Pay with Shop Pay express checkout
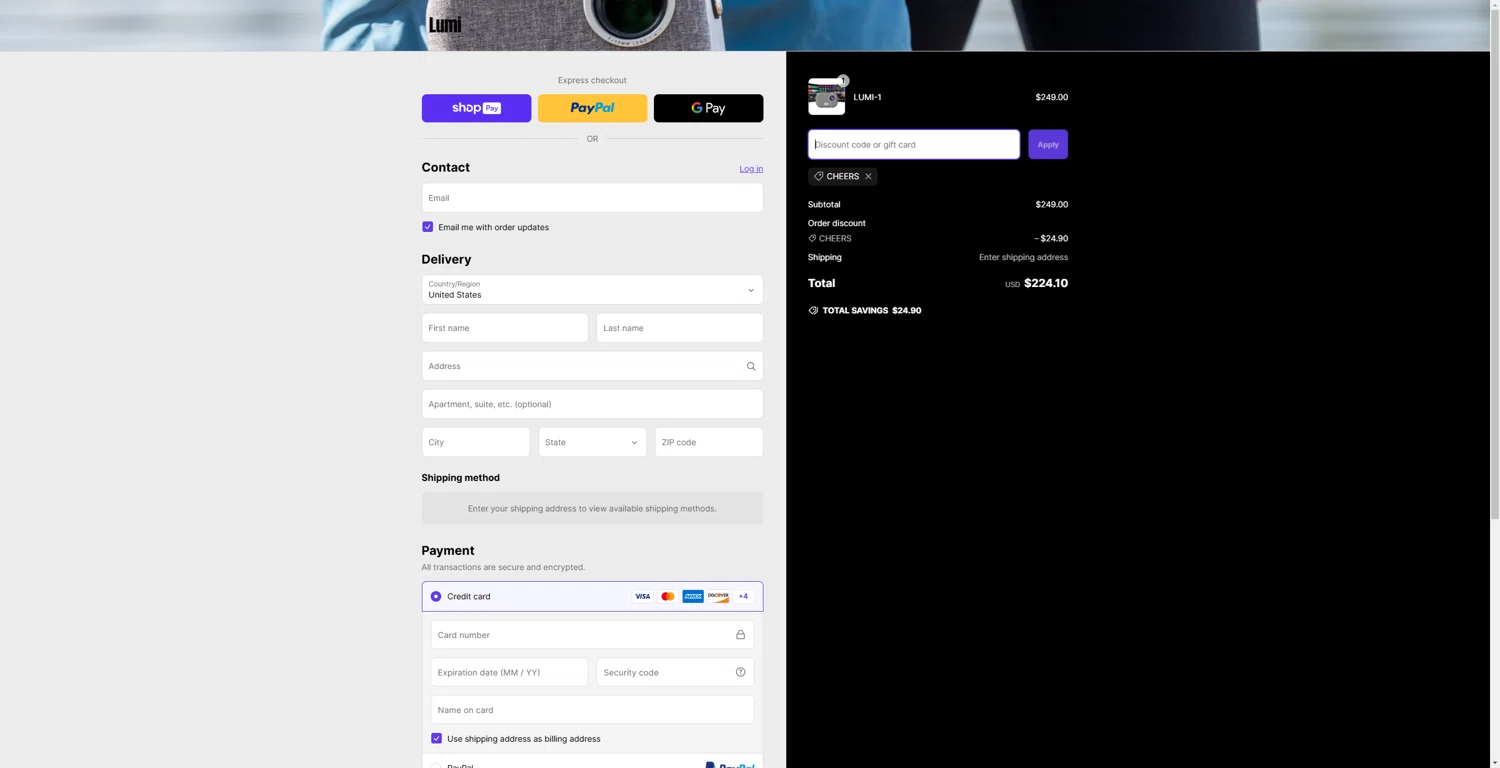This screenshot has width=1500, height=768. point(476,108)
